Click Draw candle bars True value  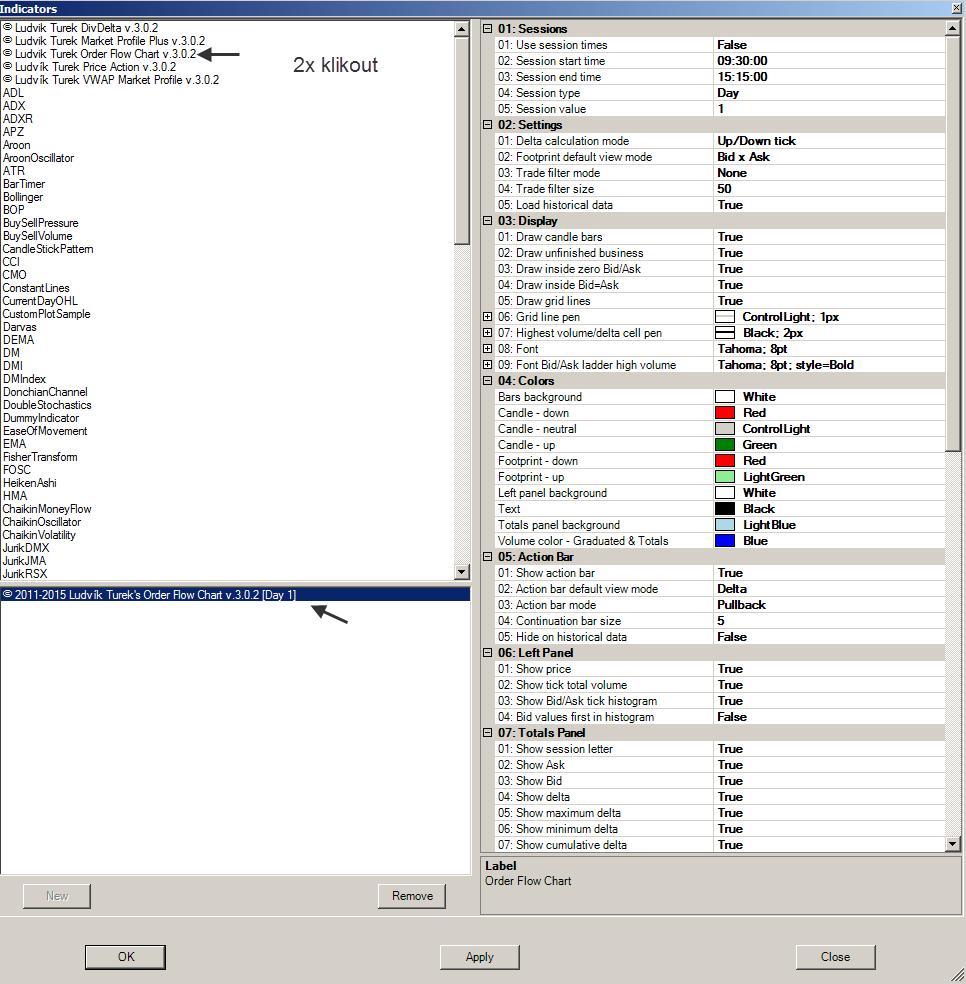coord(829,237)
